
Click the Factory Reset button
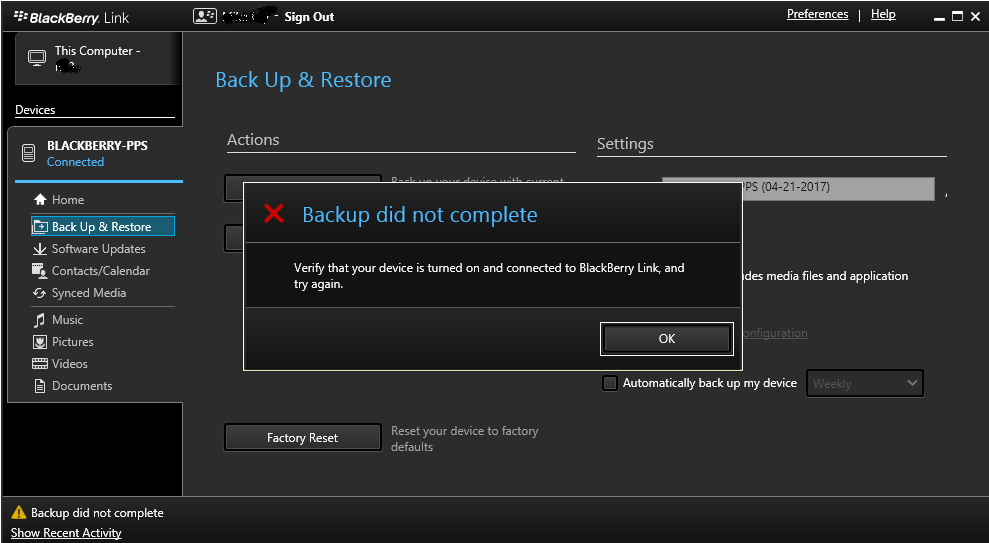pos(302,438)
